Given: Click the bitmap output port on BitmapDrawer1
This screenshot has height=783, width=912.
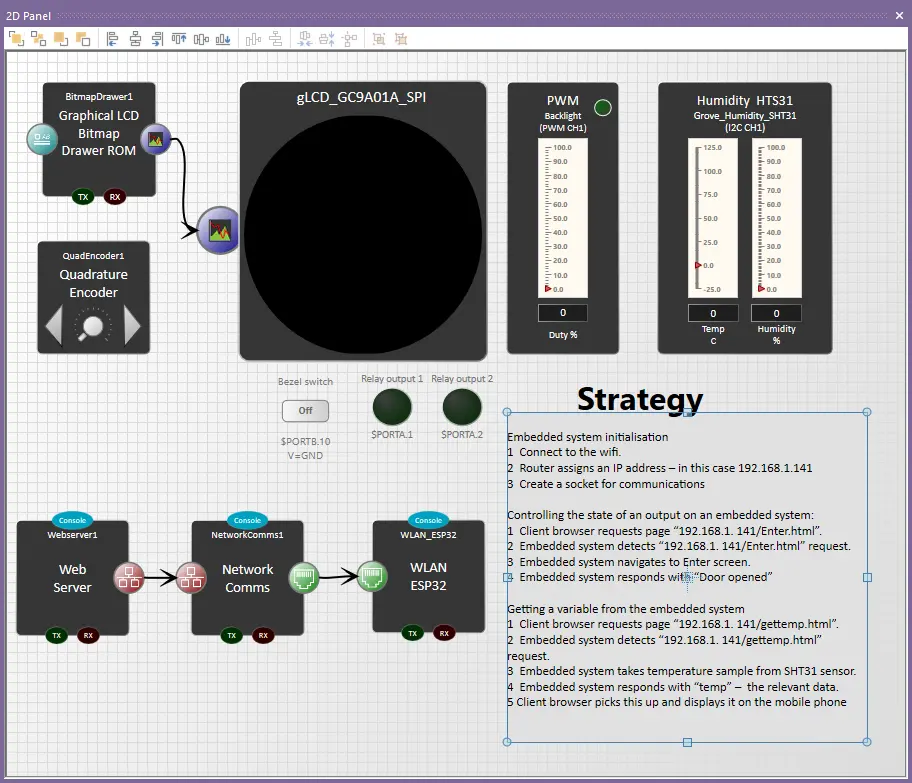Looking at the screenshot, I should coord(155,140).
